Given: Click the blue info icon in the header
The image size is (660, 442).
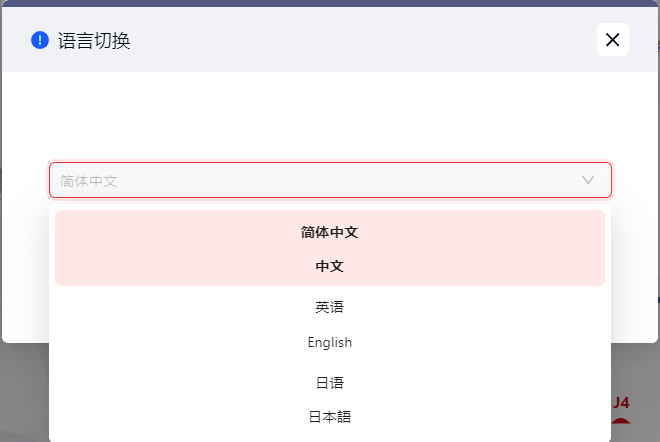Looking at the screenshot, I should [40, 40].
